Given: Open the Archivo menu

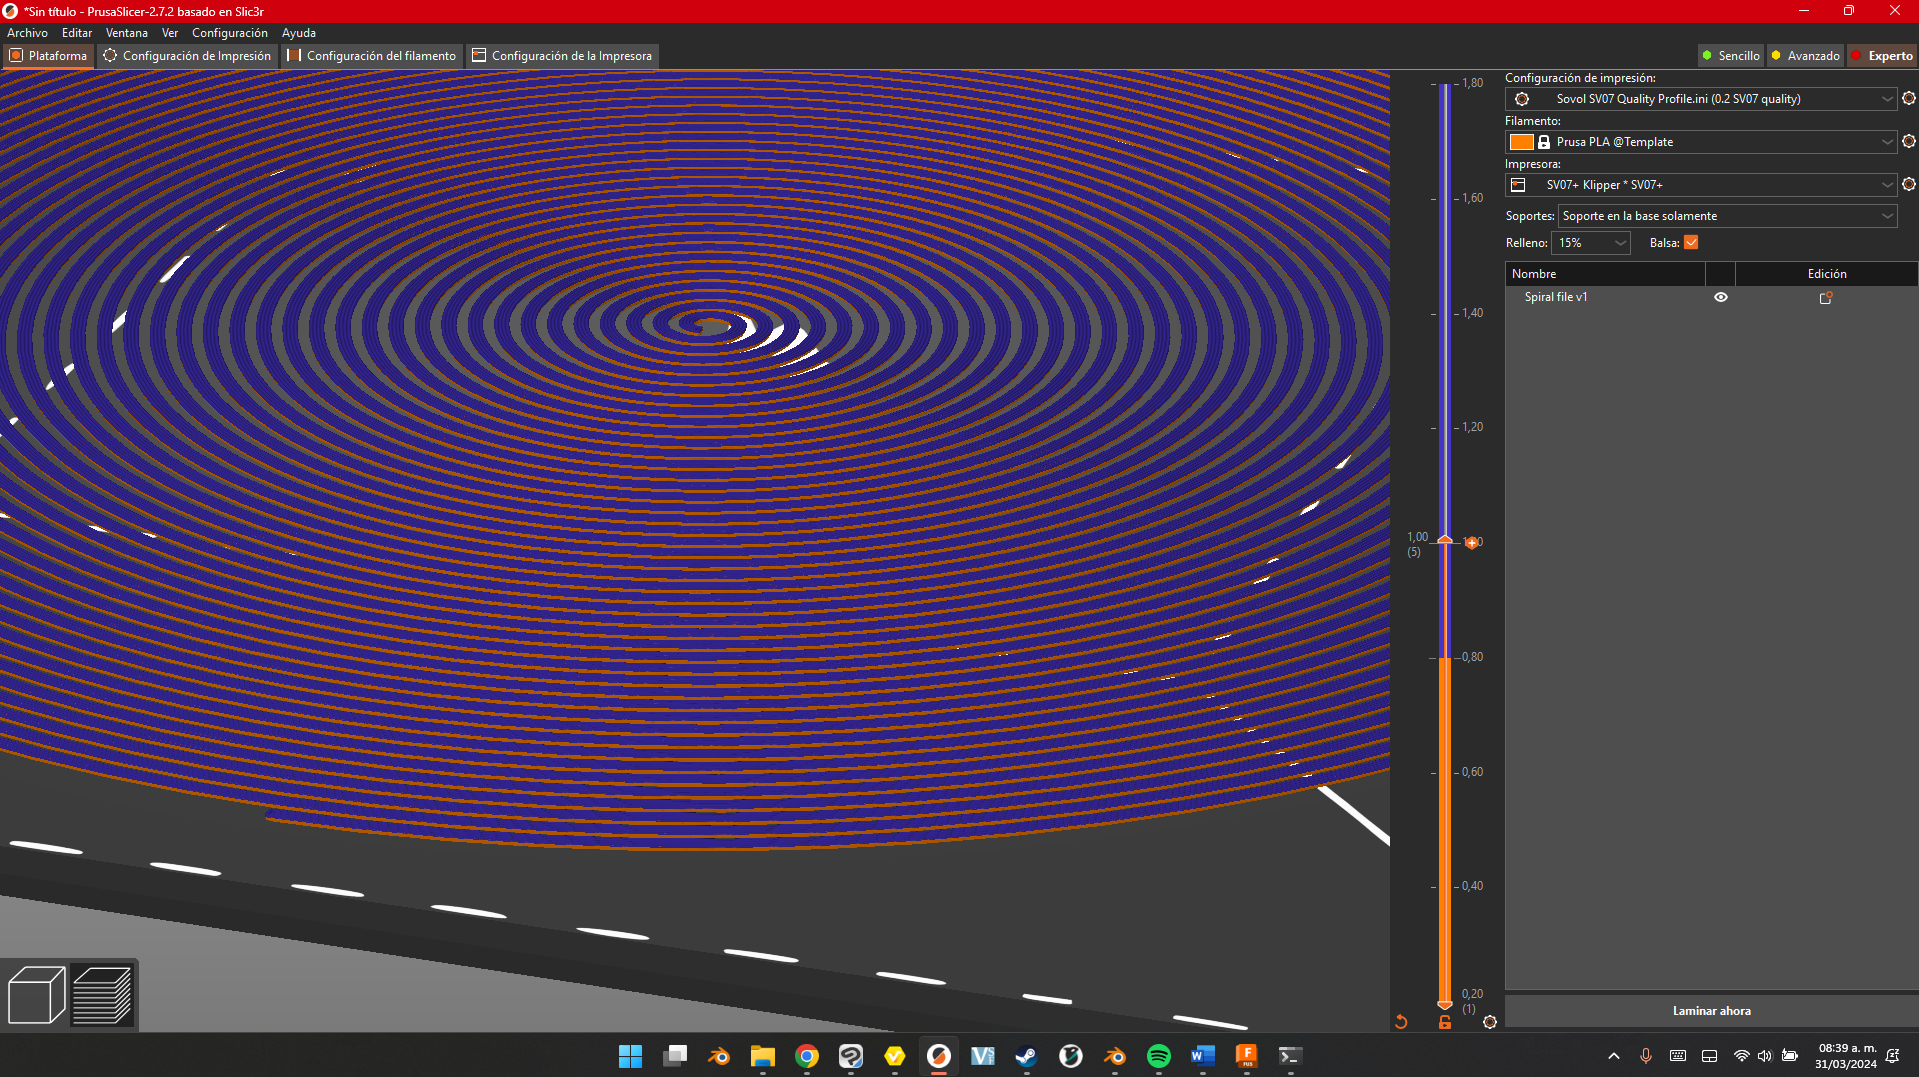Looking at the screenshot, I should tap(27, 33).
